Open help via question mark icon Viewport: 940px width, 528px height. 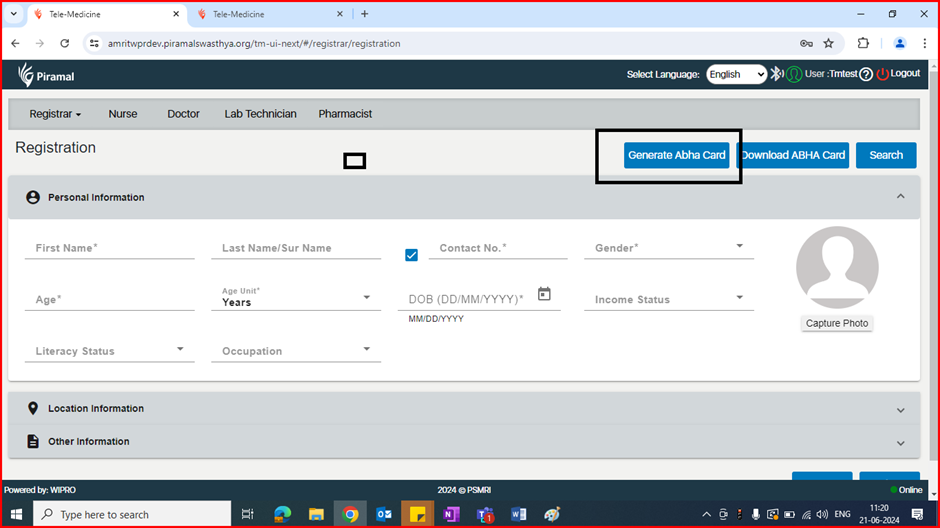(866, 74)
